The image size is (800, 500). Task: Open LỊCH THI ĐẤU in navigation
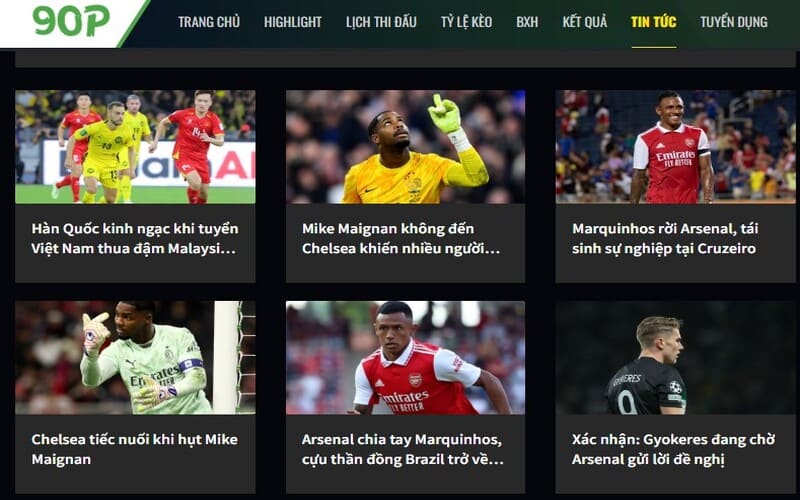click(381, 22)
